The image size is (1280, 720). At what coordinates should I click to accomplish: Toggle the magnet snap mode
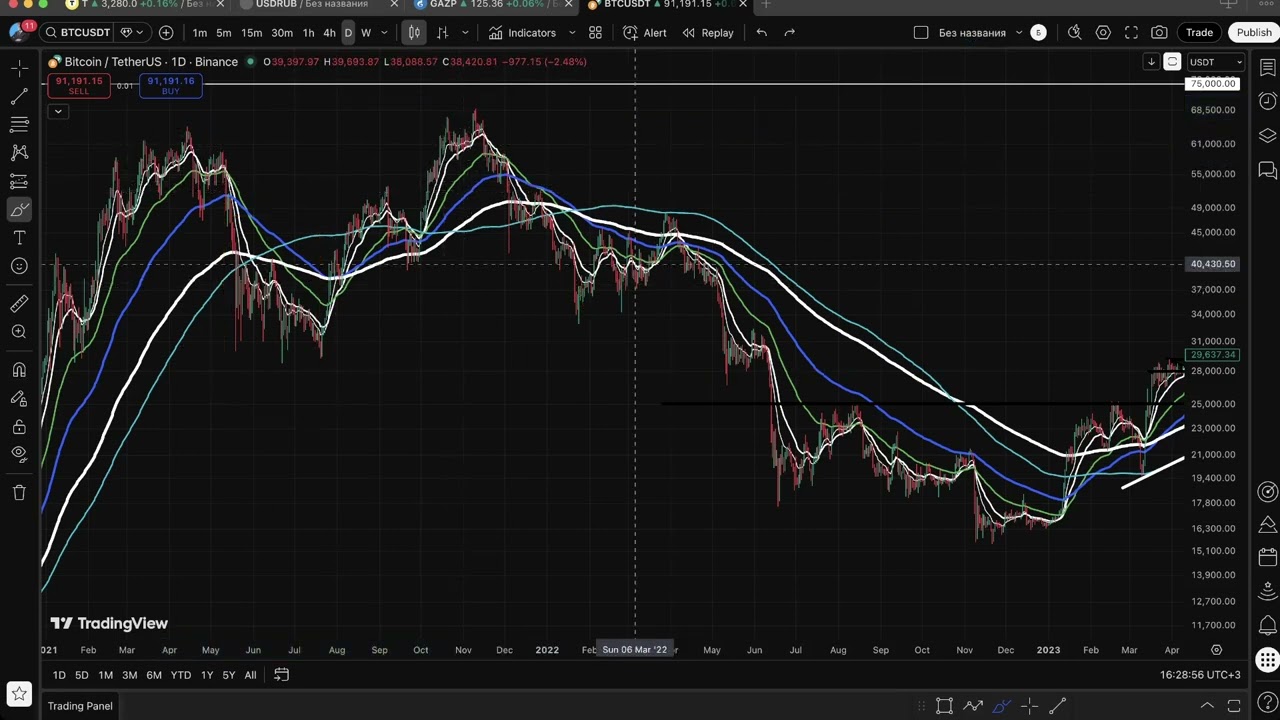tap(19, 370)
